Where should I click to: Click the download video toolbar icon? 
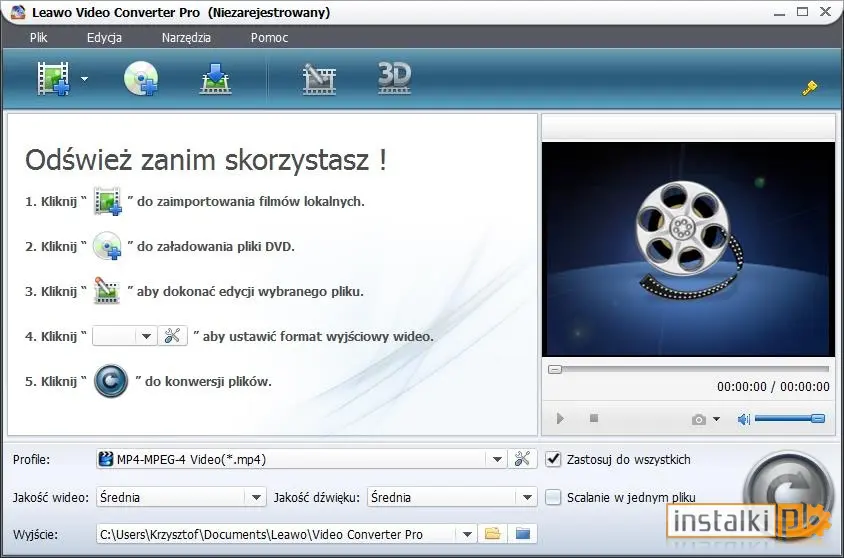pos(215,79)
